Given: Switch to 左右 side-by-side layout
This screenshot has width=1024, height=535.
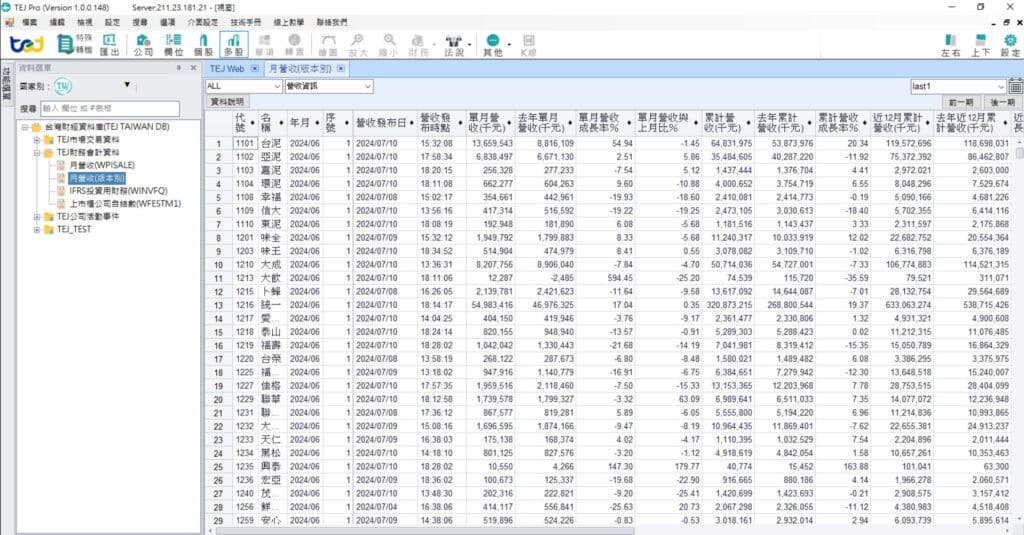Looking at the screenshot, I should point(951,44).
